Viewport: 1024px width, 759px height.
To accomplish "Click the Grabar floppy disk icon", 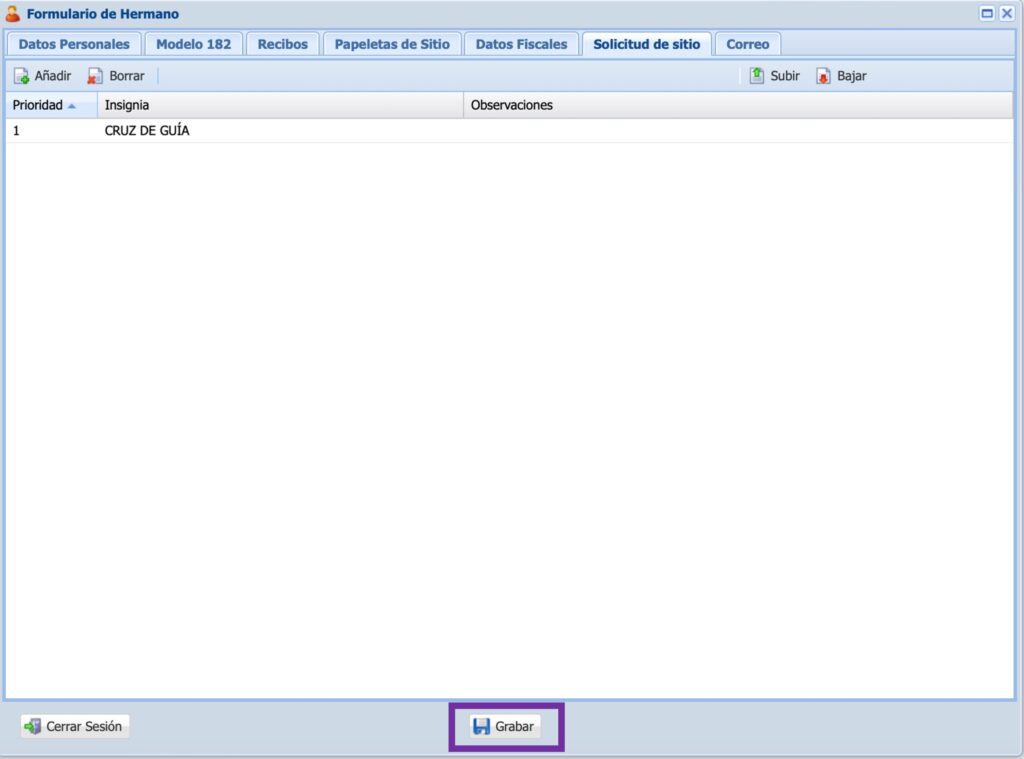I will 481,727.
